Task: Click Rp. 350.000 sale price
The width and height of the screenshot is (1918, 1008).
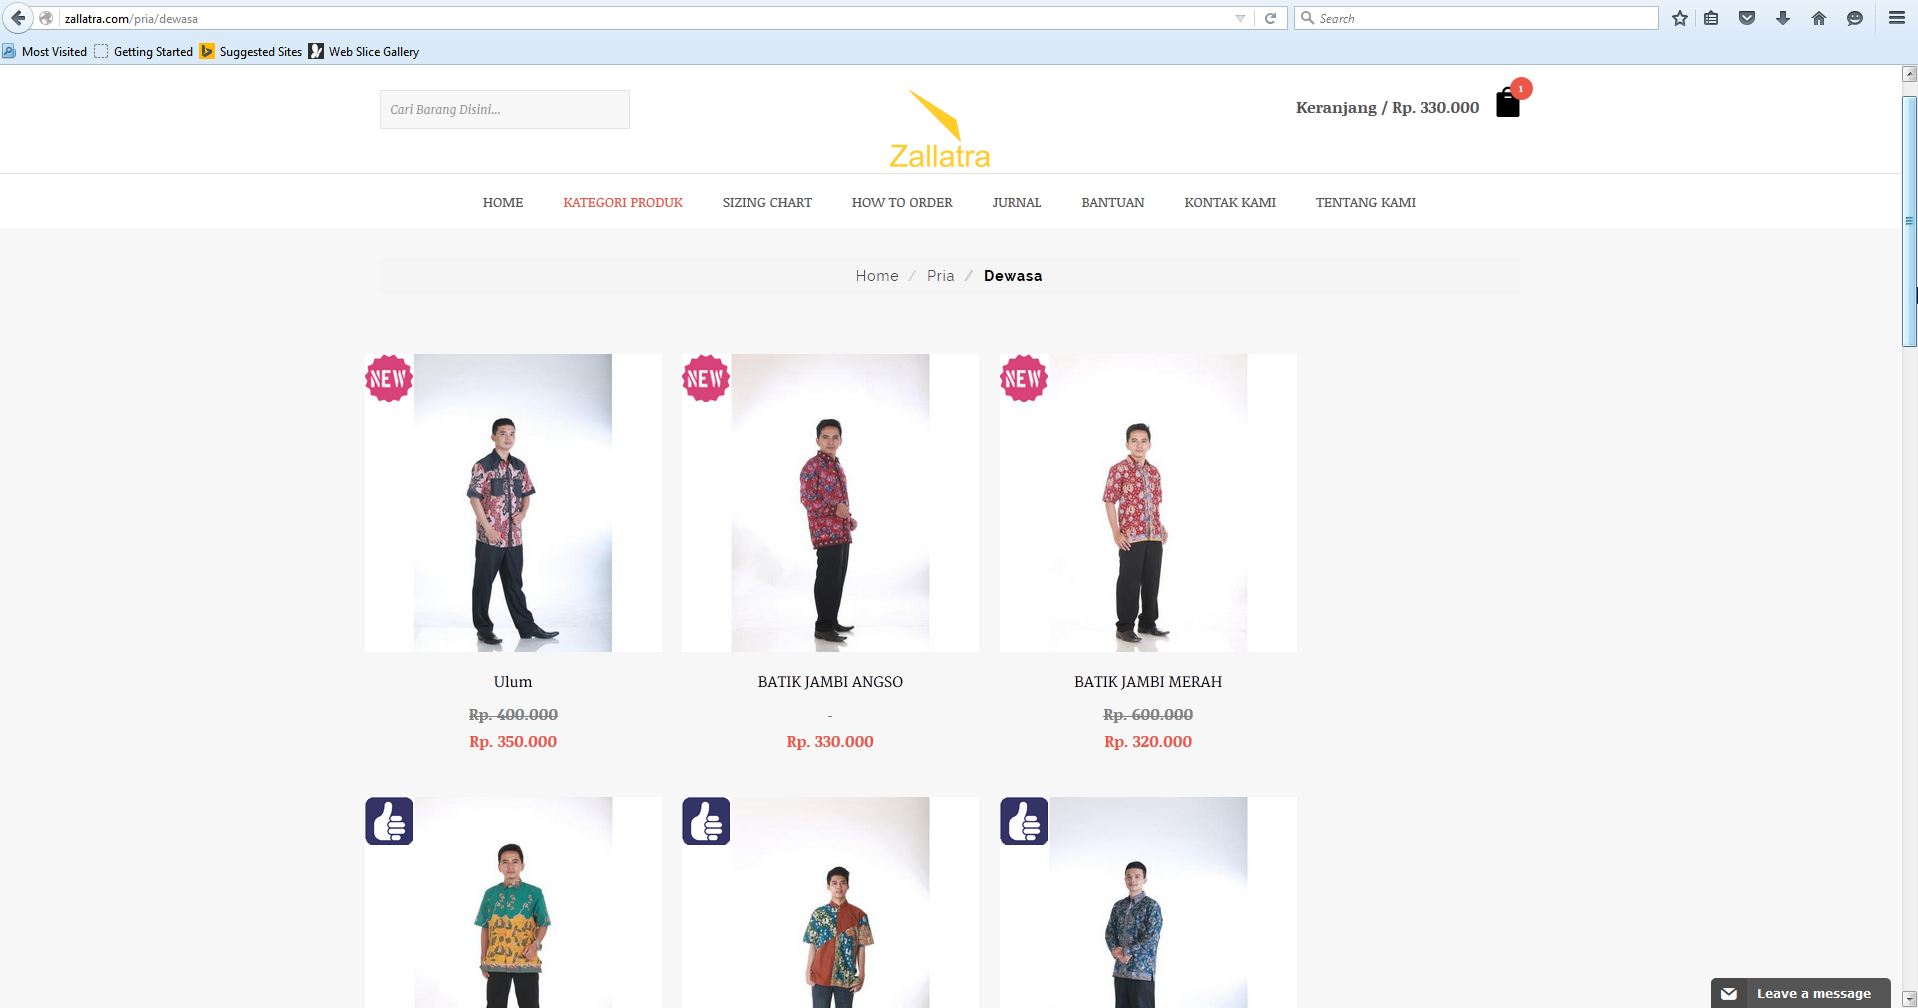Action: point(513,742)
